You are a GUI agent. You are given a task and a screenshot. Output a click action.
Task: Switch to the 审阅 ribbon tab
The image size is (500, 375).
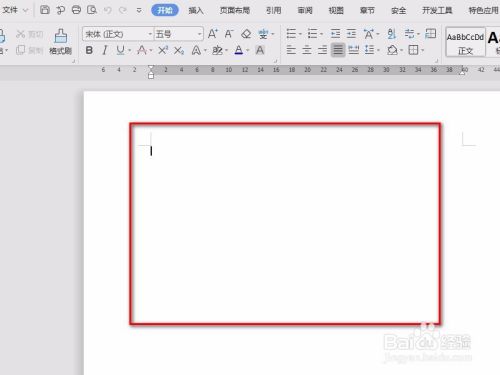coord(305,10)
